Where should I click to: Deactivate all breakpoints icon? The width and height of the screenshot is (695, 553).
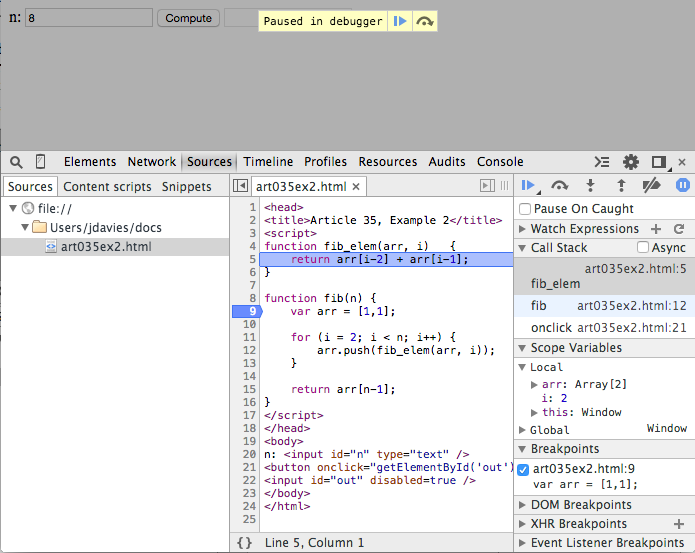tap(652, 185)
